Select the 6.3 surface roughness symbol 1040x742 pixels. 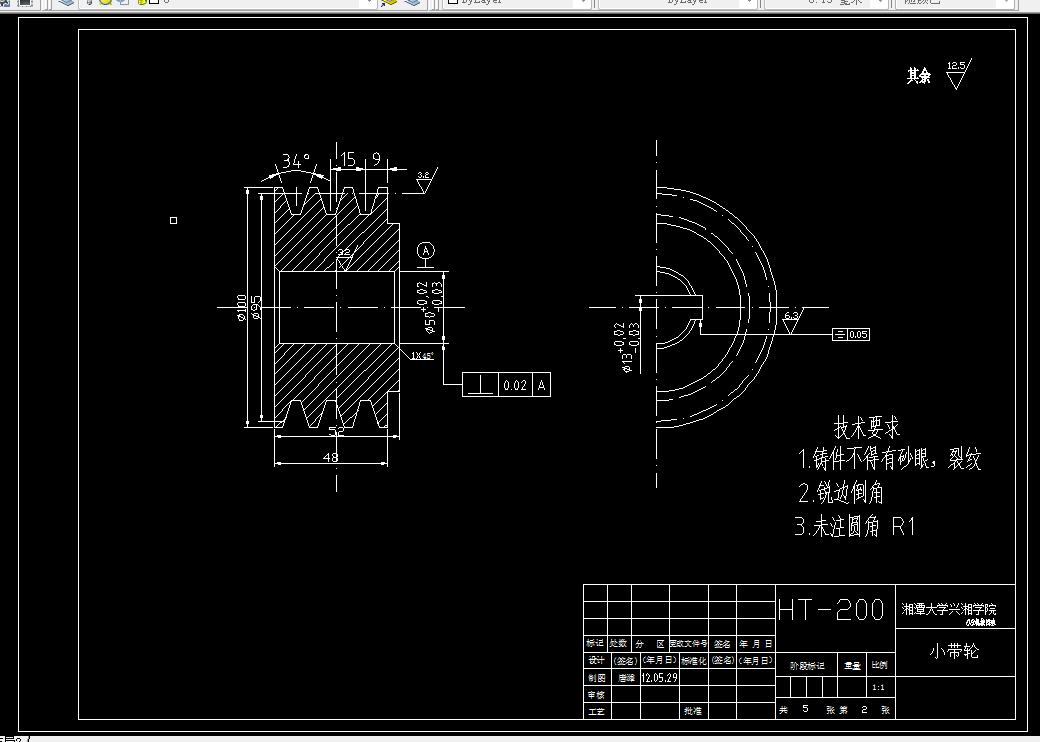point(792,321)
